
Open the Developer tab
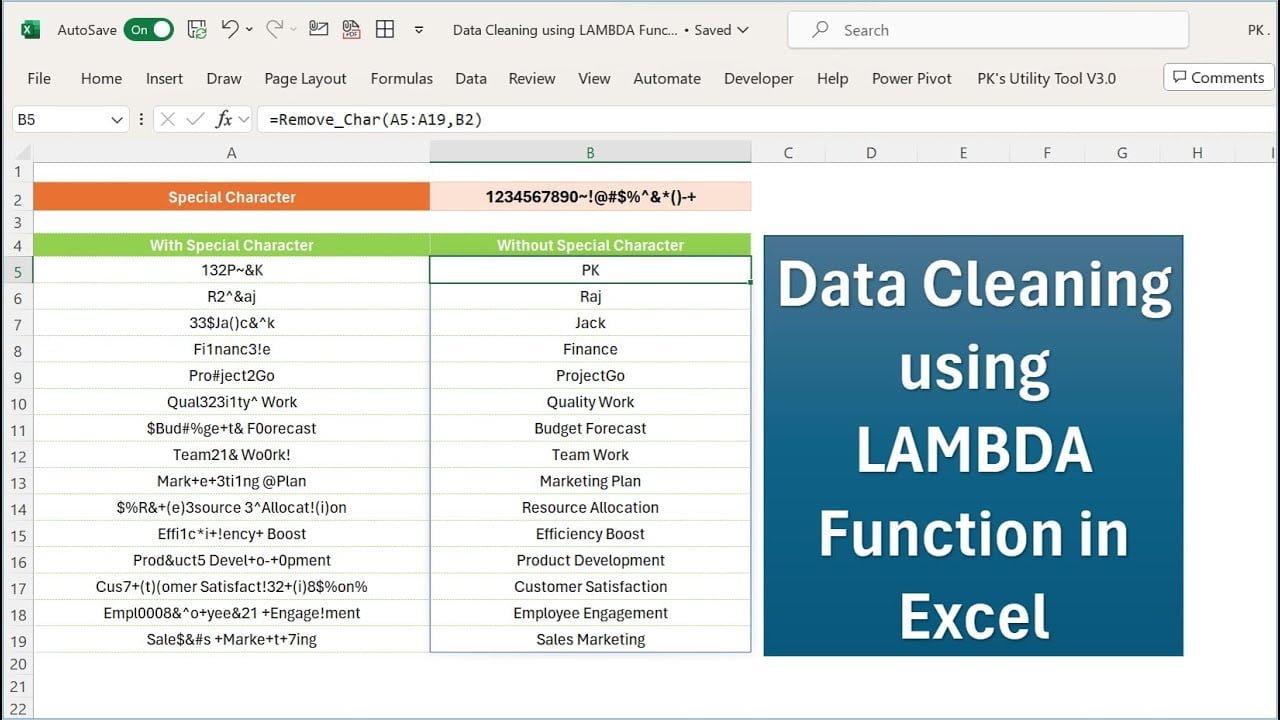click(x=759, y=78)
